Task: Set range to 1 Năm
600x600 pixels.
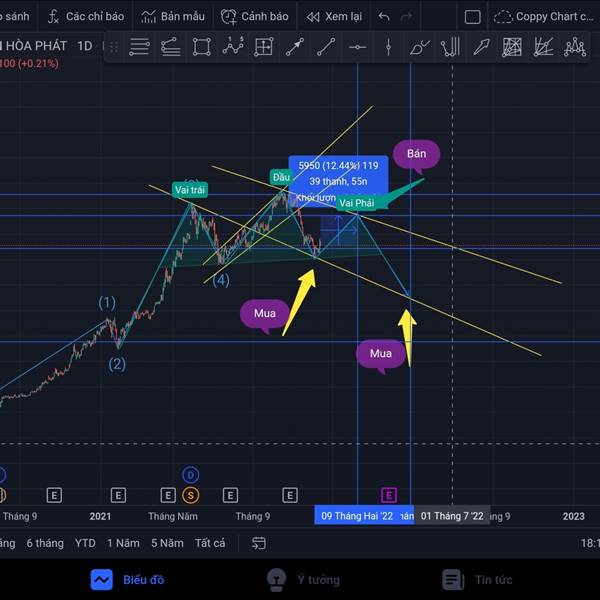Action: [123, 543]
